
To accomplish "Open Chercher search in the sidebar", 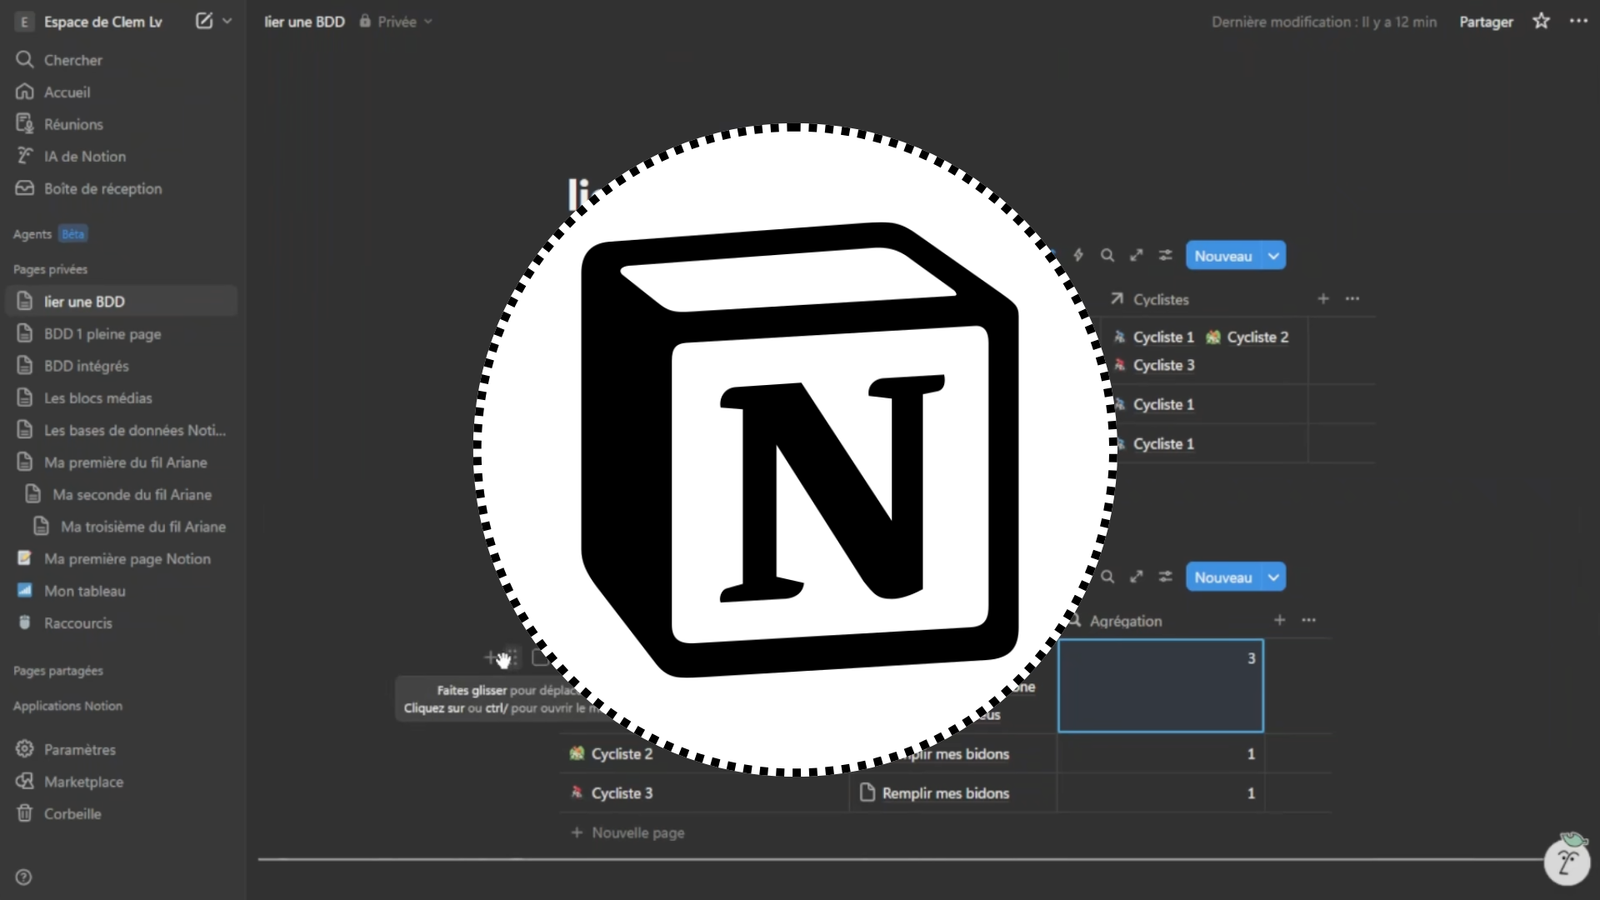I will tap(72, 59).
